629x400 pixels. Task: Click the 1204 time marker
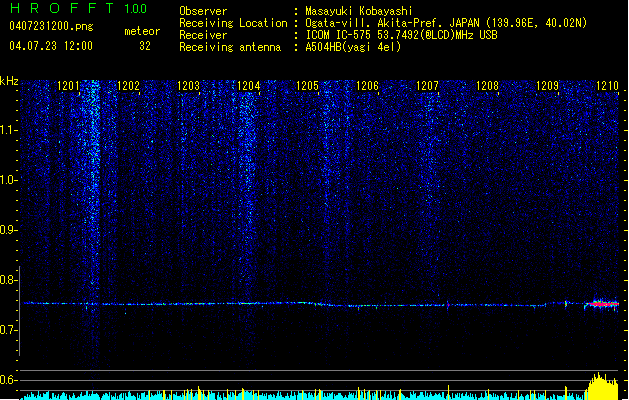[x=249, y=86]
